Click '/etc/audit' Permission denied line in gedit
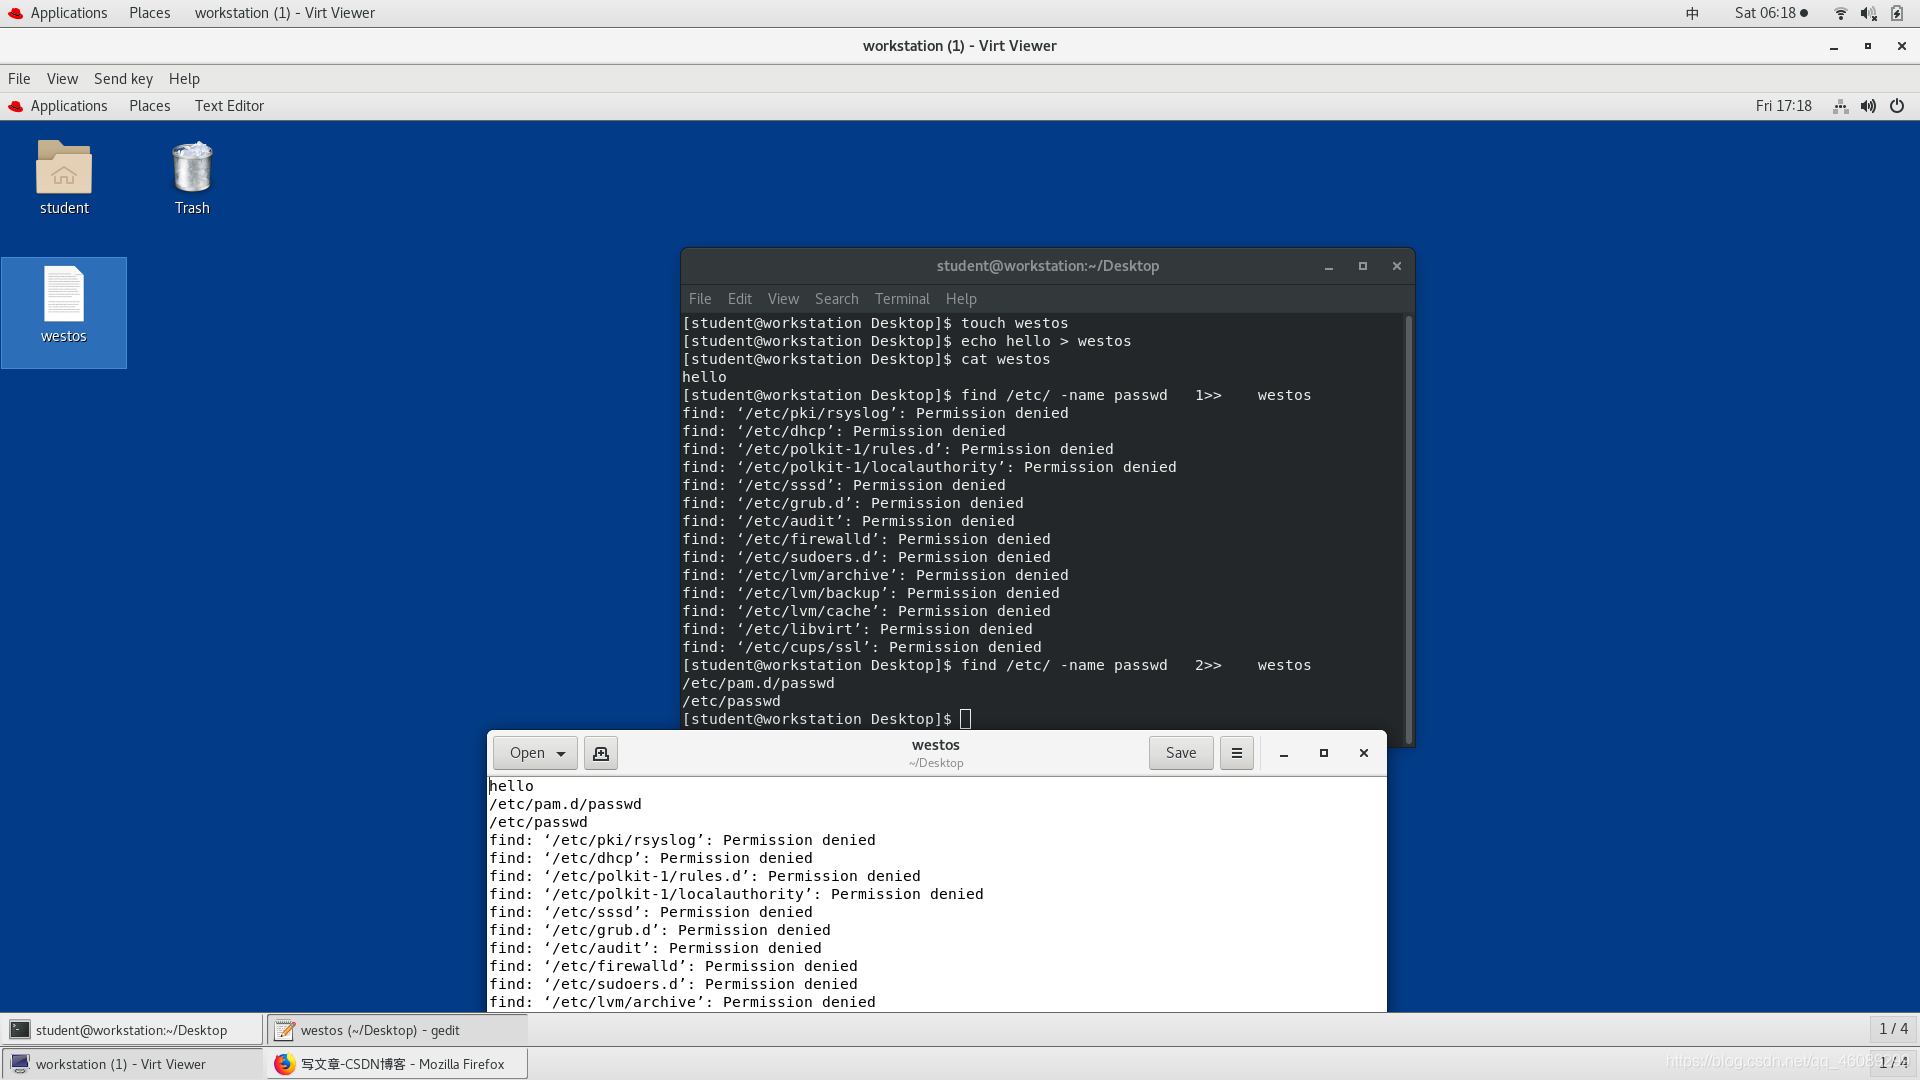 pos(655,948)
